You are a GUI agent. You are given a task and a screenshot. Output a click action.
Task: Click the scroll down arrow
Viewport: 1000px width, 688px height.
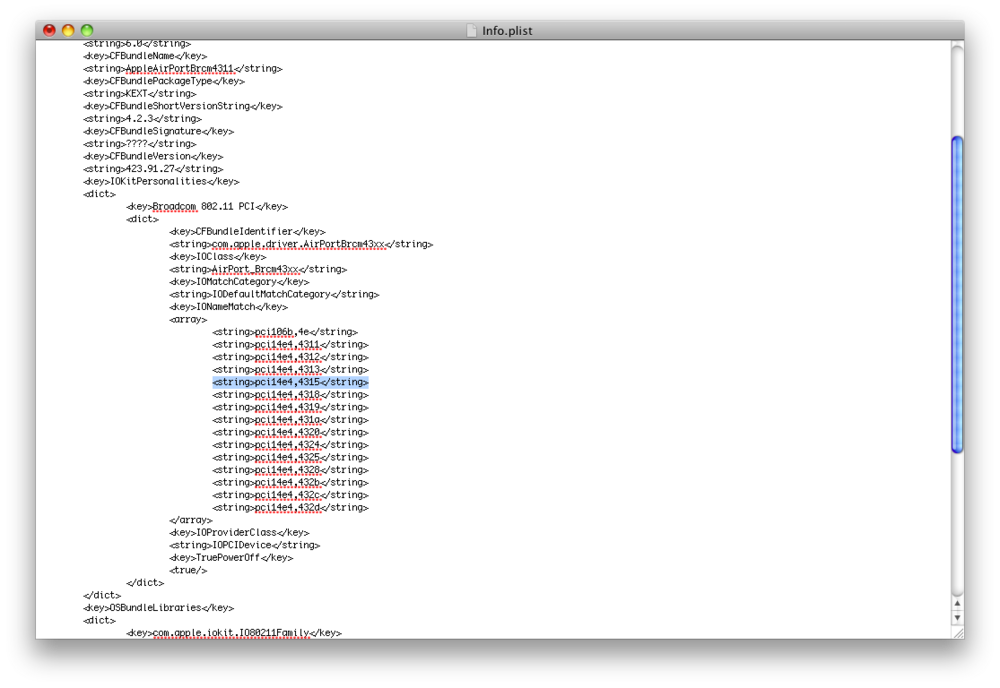957,618
